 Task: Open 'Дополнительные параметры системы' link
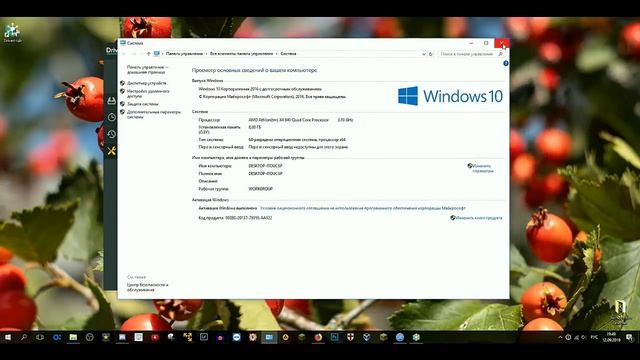(x=153, y=114)
